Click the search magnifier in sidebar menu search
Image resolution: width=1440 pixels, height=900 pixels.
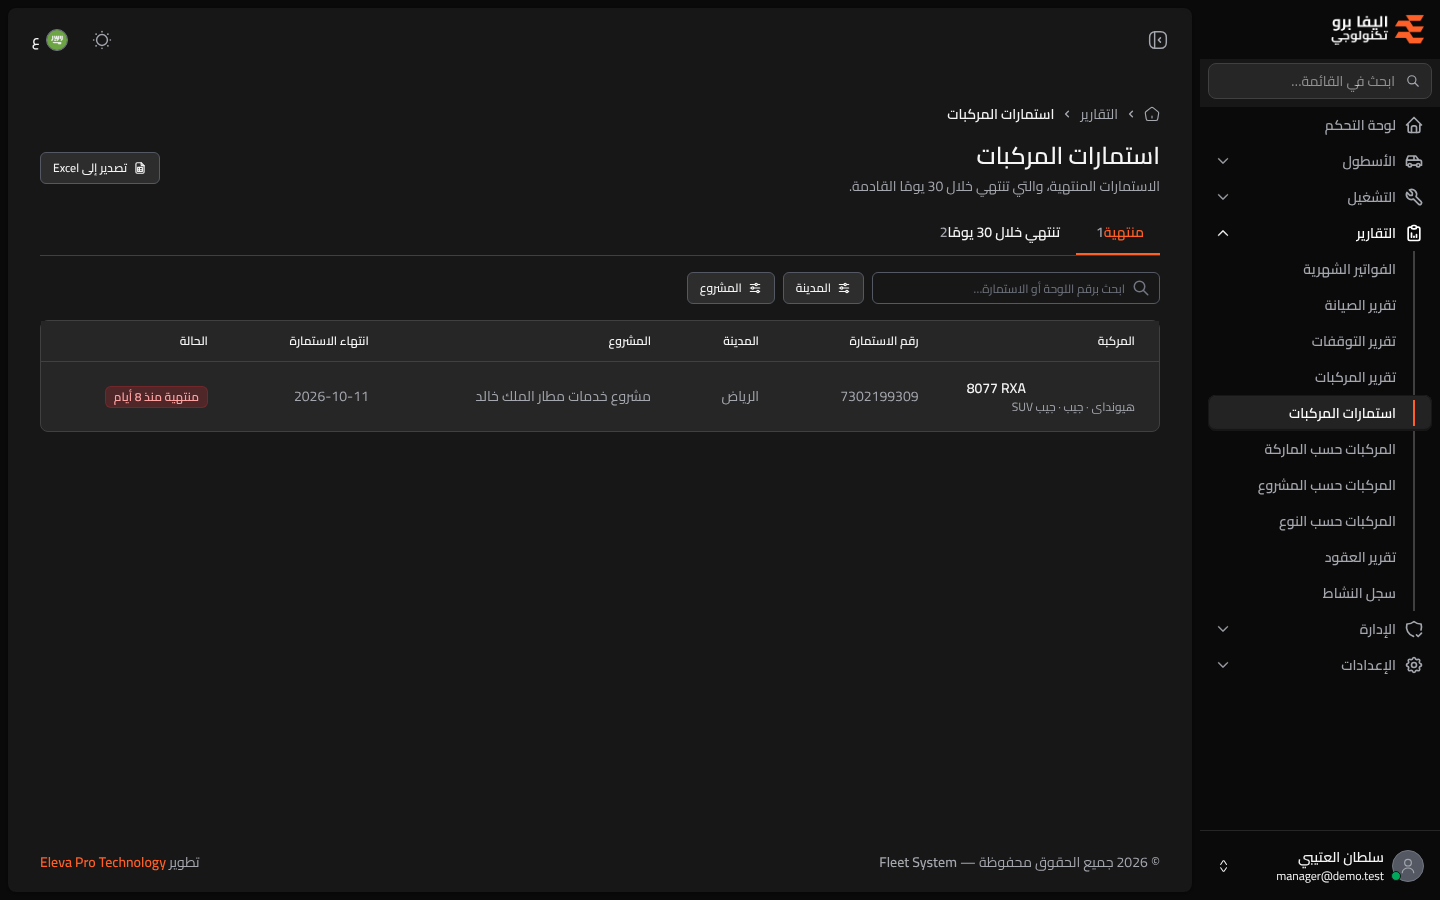click(1413, 81)
